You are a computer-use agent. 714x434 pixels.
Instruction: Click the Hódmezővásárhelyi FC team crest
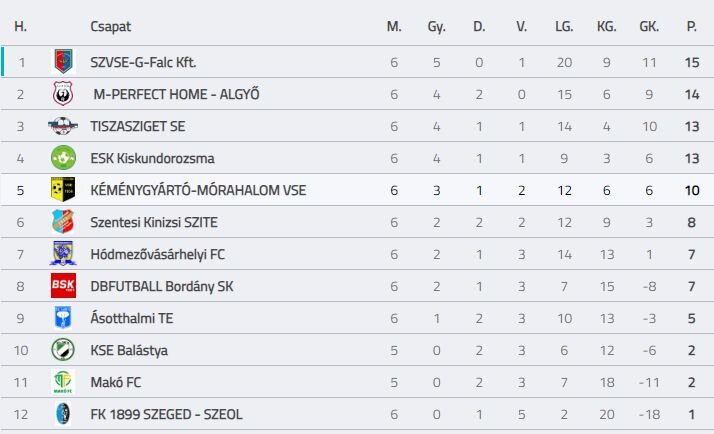(63, 254)
